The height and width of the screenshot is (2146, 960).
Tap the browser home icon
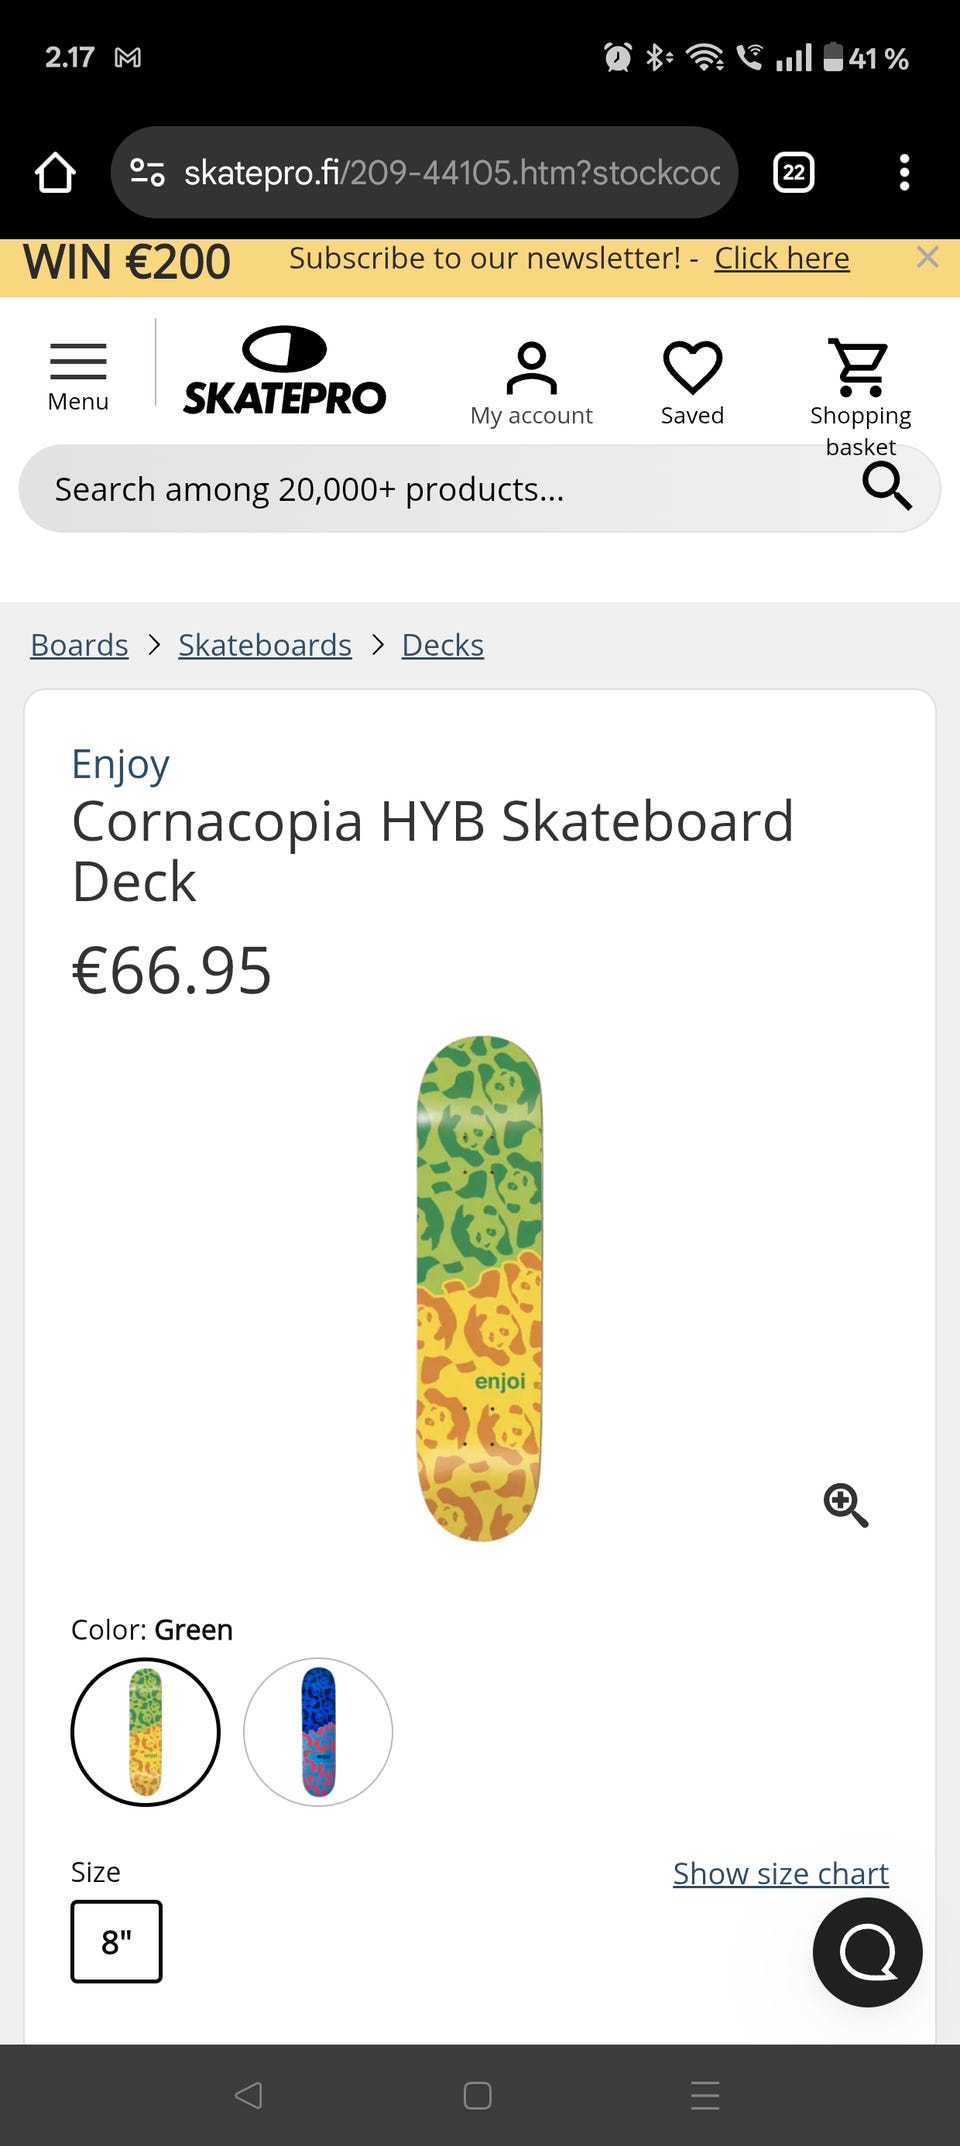tap(55, 173)
